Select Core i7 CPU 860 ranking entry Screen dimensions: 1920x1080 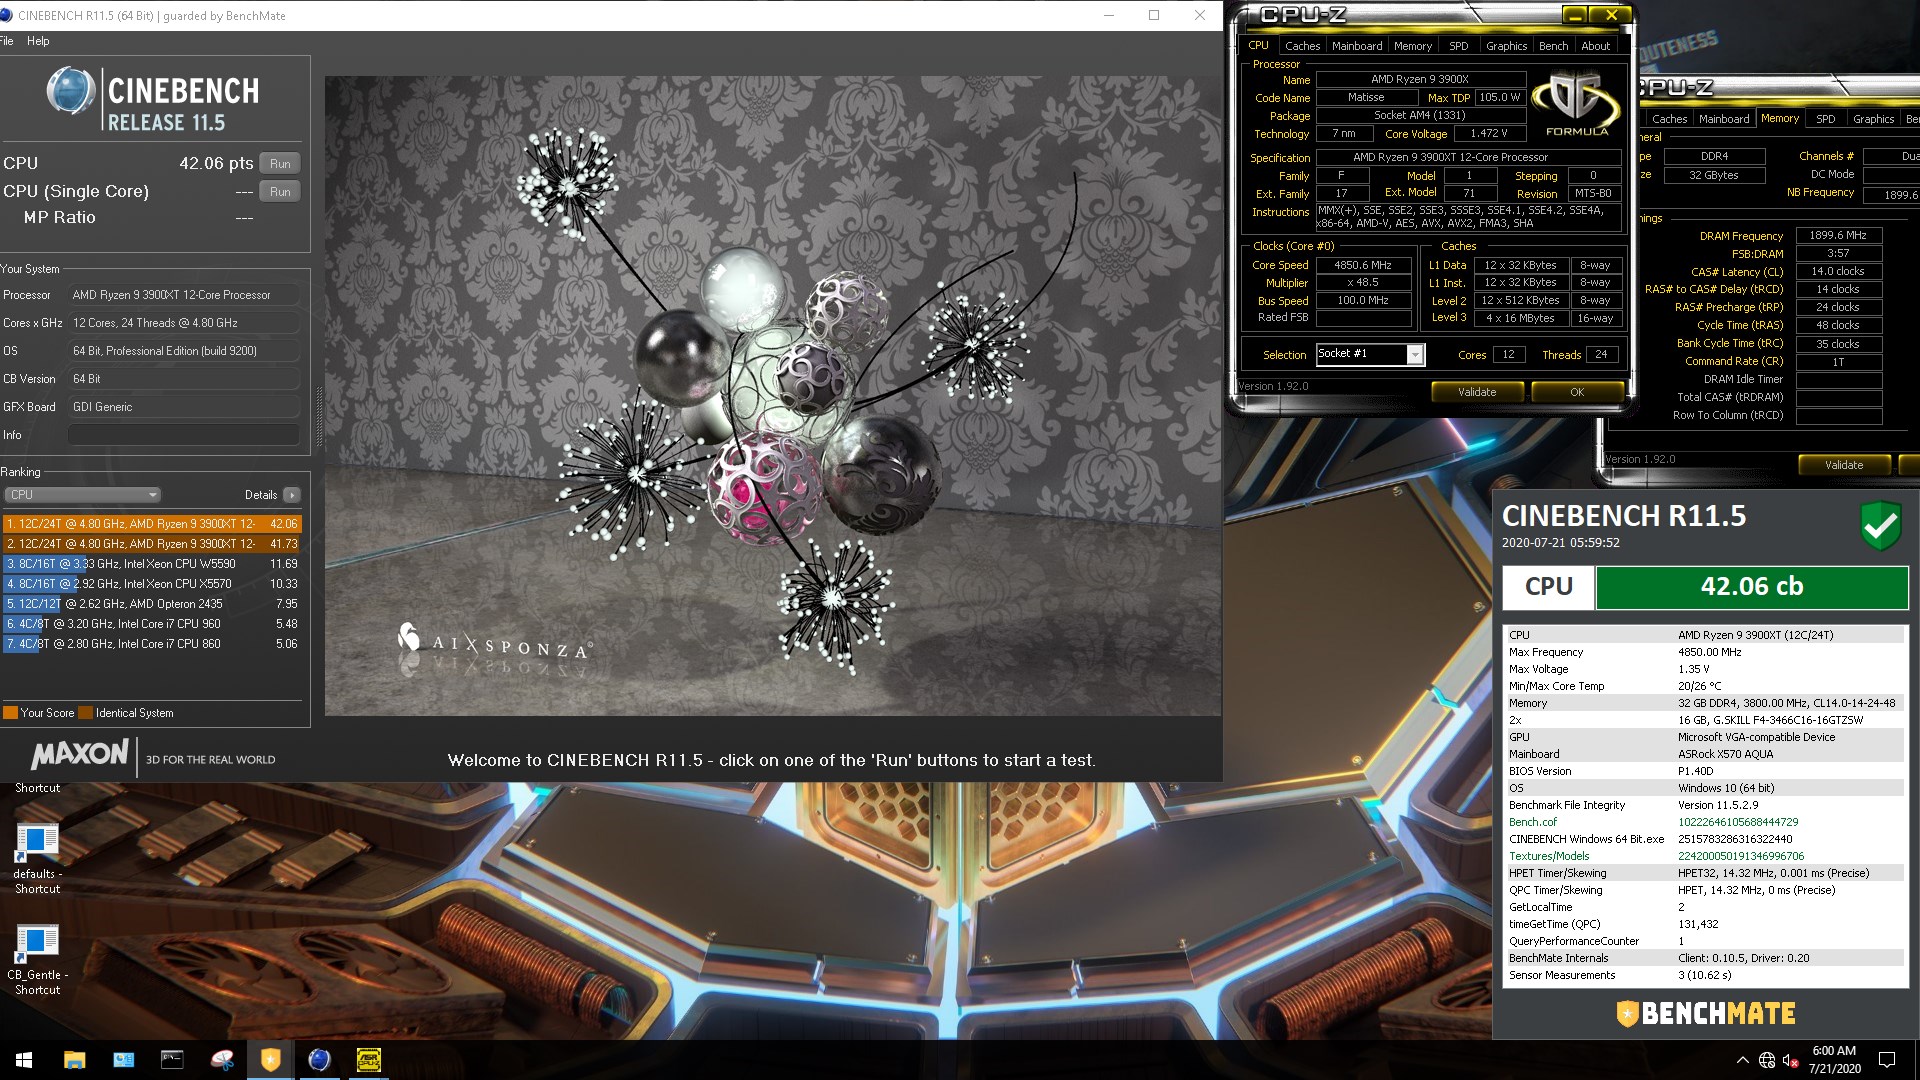point(151,644)
